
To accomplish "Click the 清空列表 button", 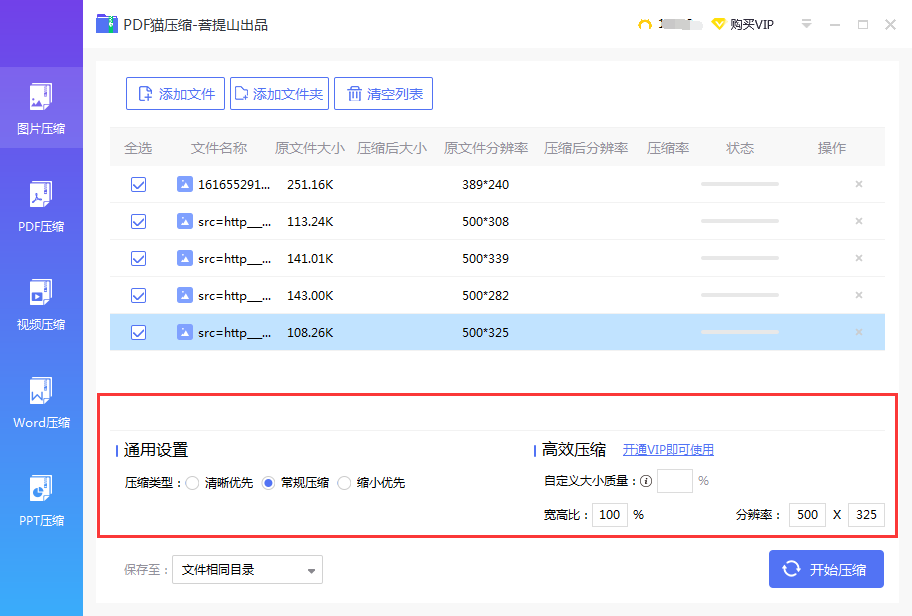I will (383, 94).
